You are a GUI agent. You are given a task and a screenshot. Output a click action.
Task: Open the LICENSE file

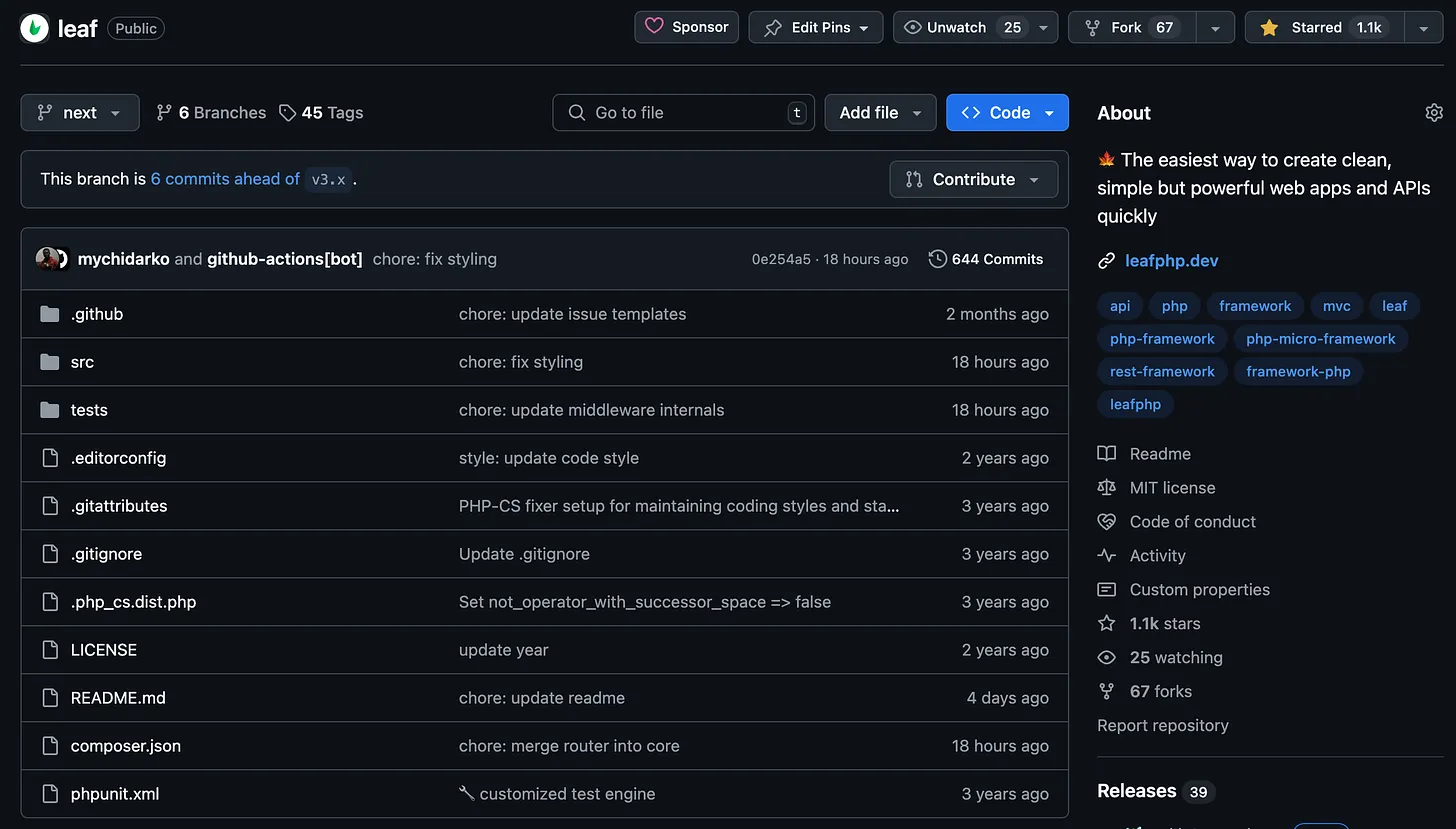coord(104,650)
